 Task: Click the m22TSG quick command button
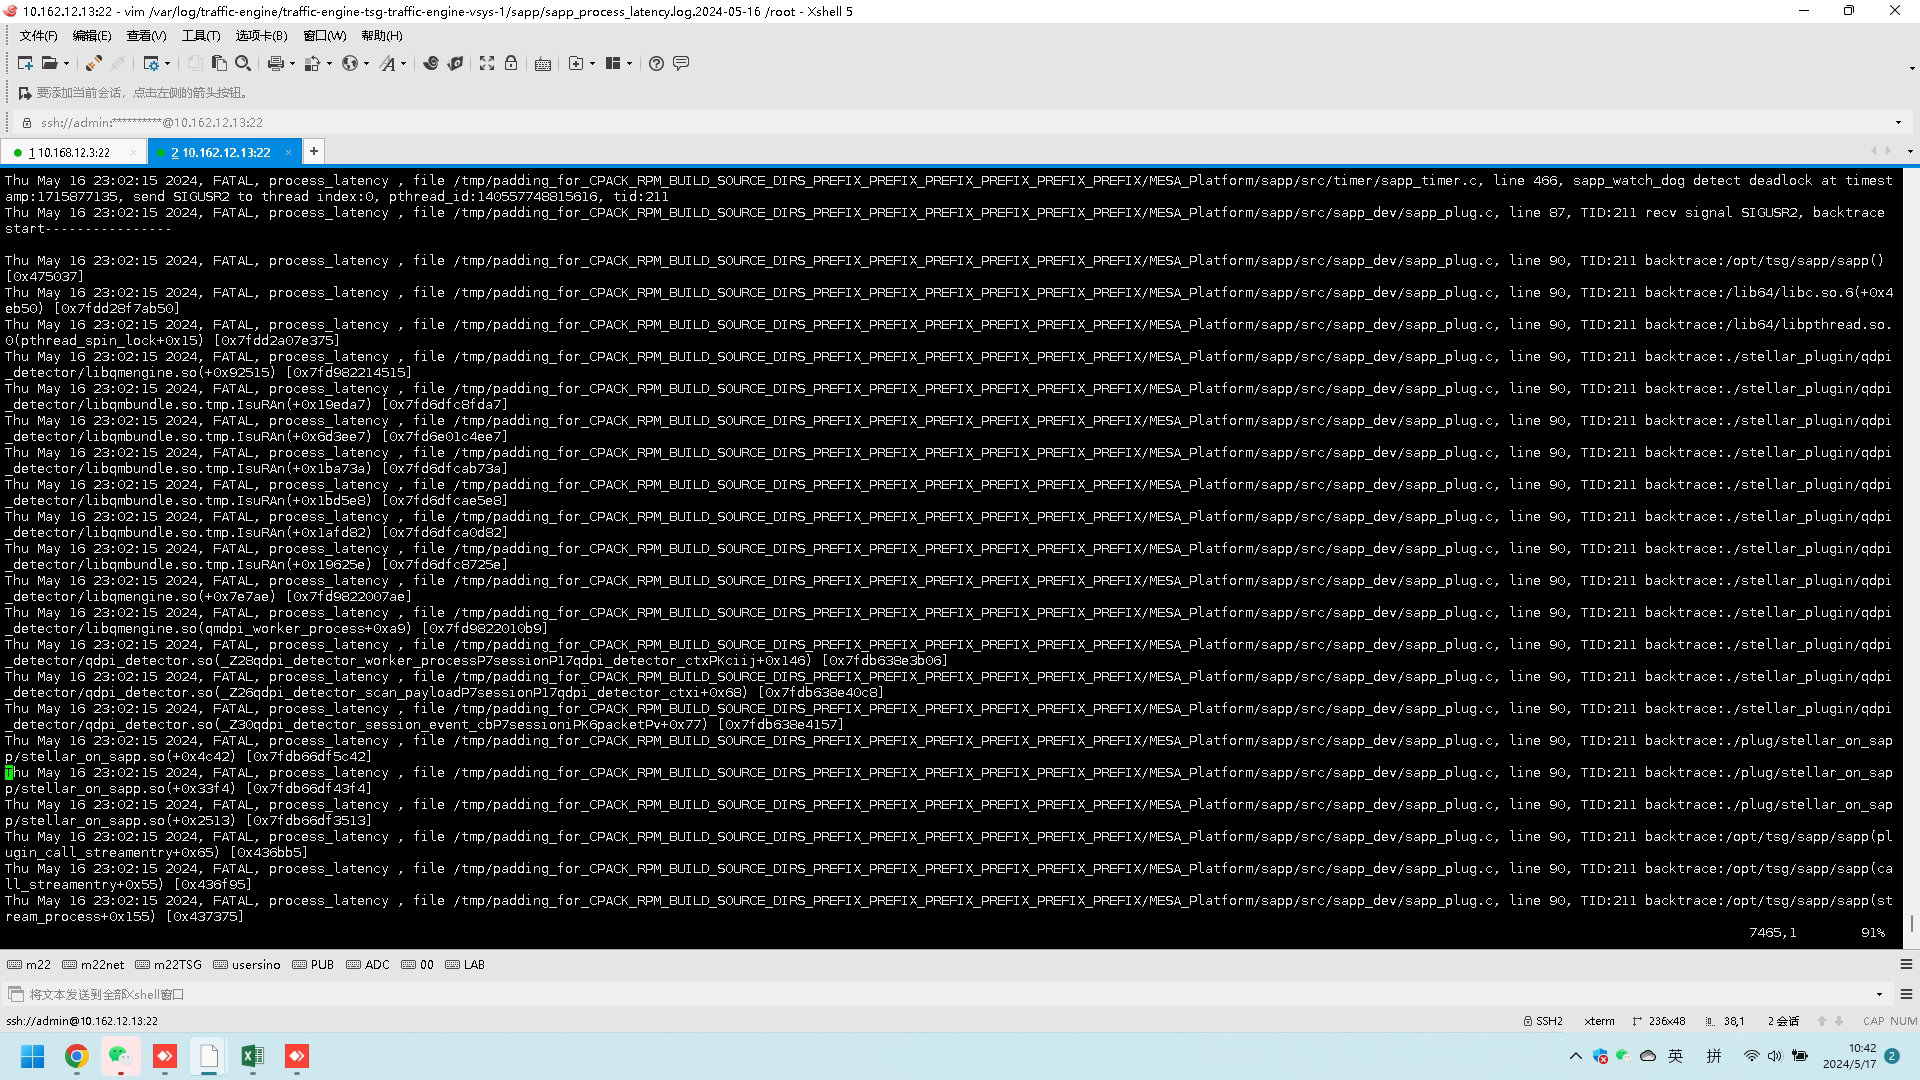pyautogui.click(x=169, y=965)
